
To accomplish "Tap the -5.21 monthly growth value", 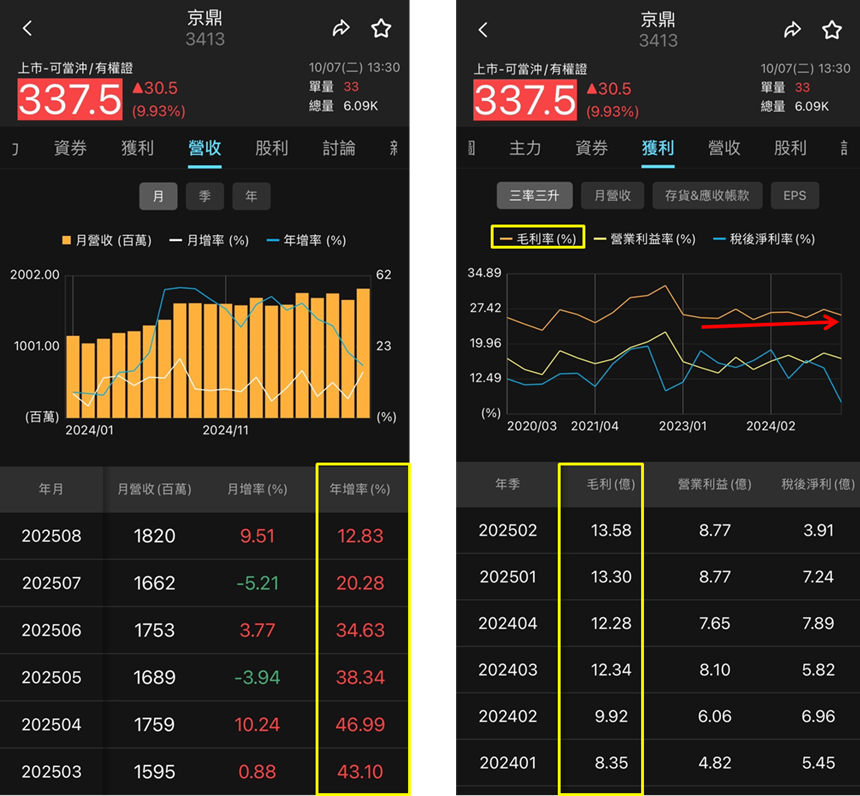I will (x=257, y=583).
